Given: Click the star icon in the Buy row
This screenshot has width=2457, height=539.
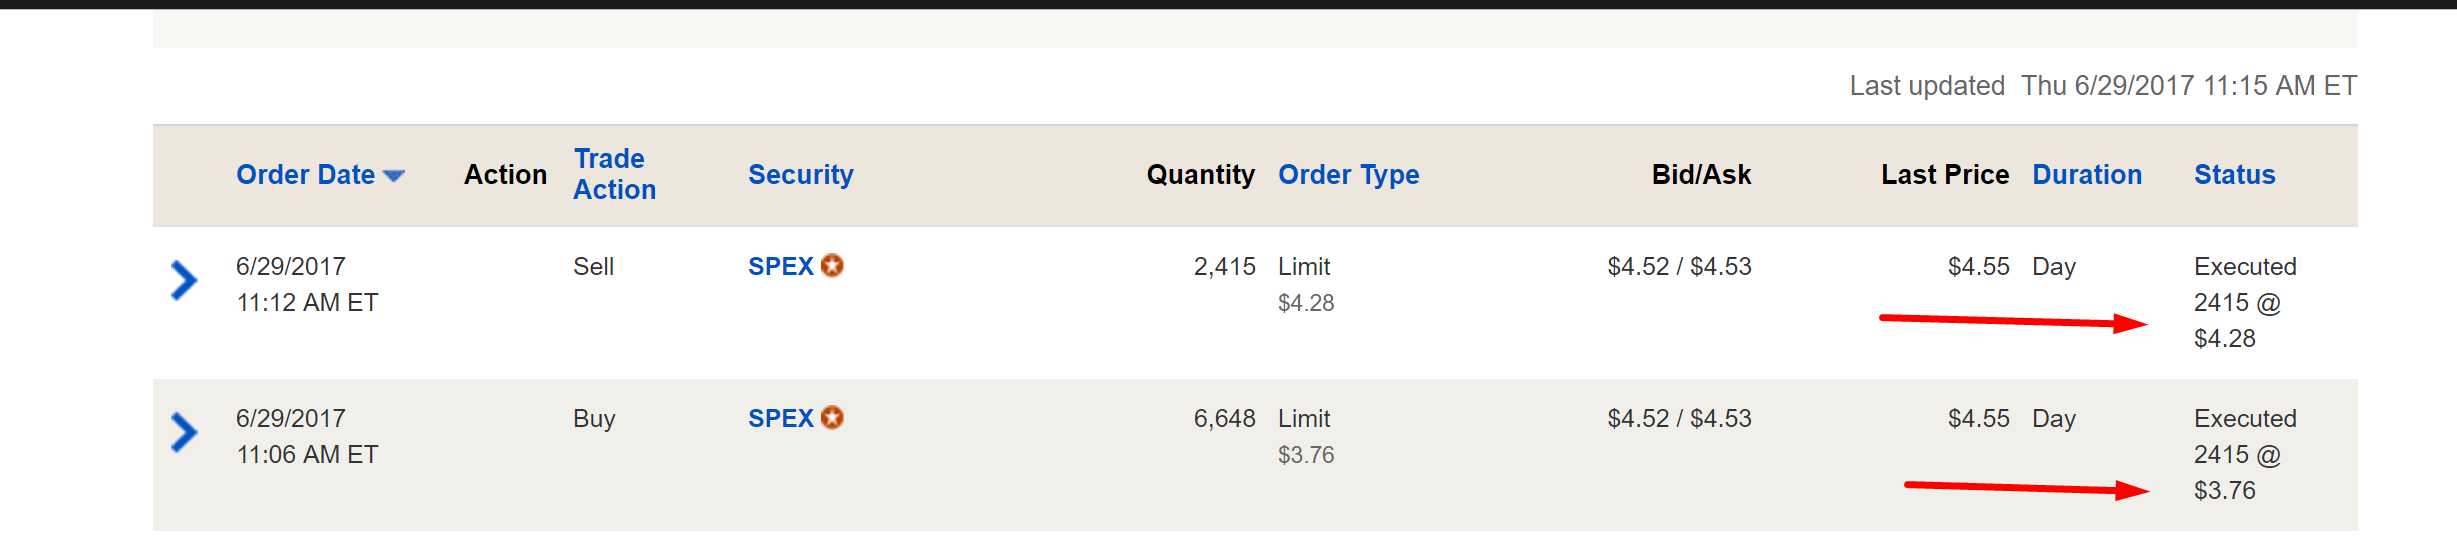Looking at the screenshot, I should [x=832, y=418].
